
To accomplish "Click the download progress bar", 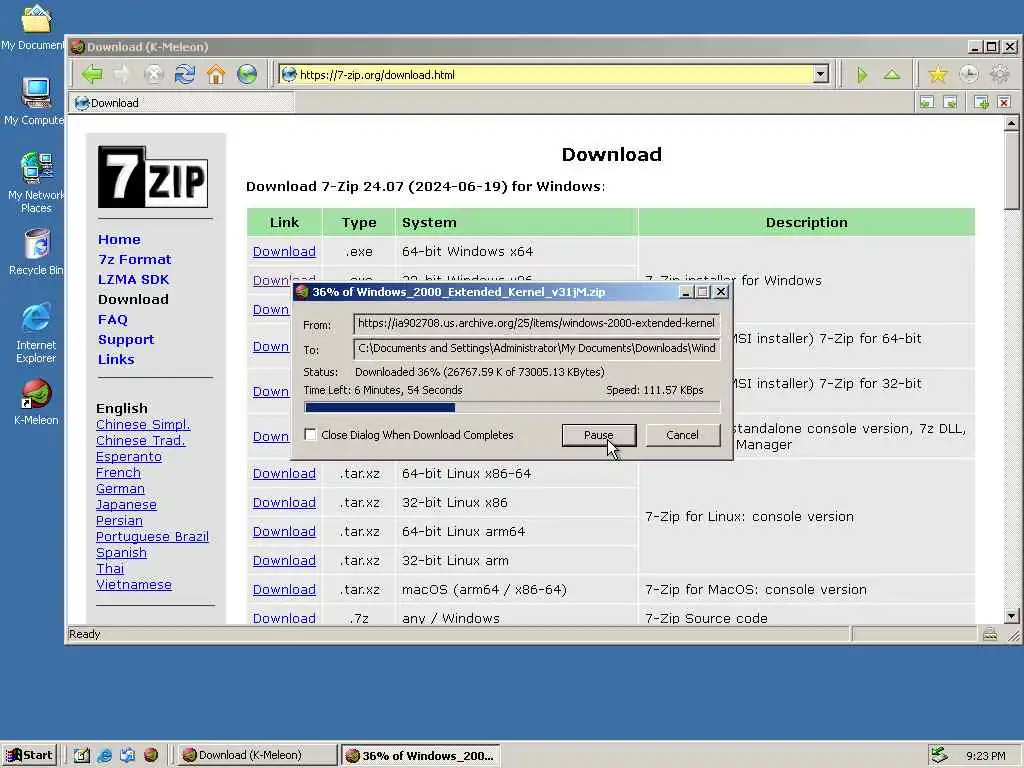I will (512, 408).
